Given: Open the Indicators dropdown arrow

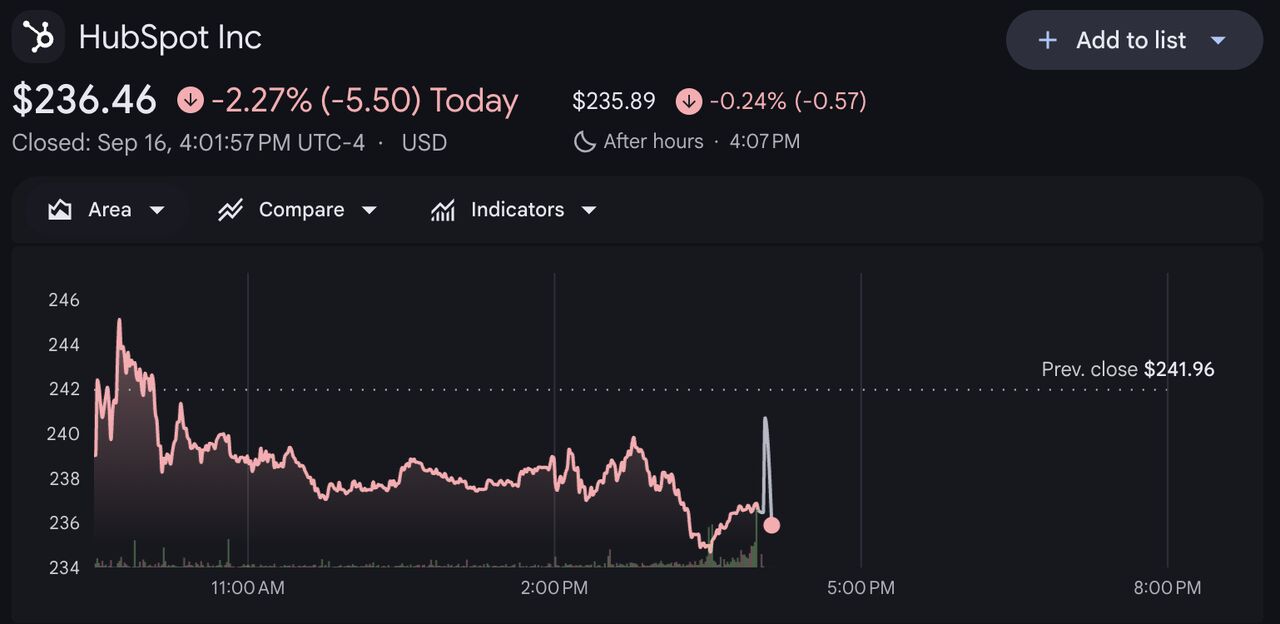Looking at the screenshot, I should click(589, 210).
